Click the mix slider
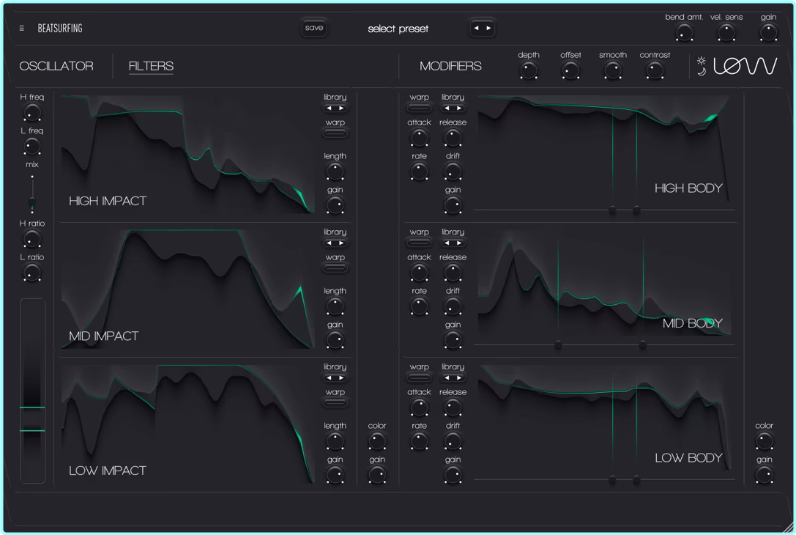Image resolution: width=796 pixels, height=535 pixels. 32,192
